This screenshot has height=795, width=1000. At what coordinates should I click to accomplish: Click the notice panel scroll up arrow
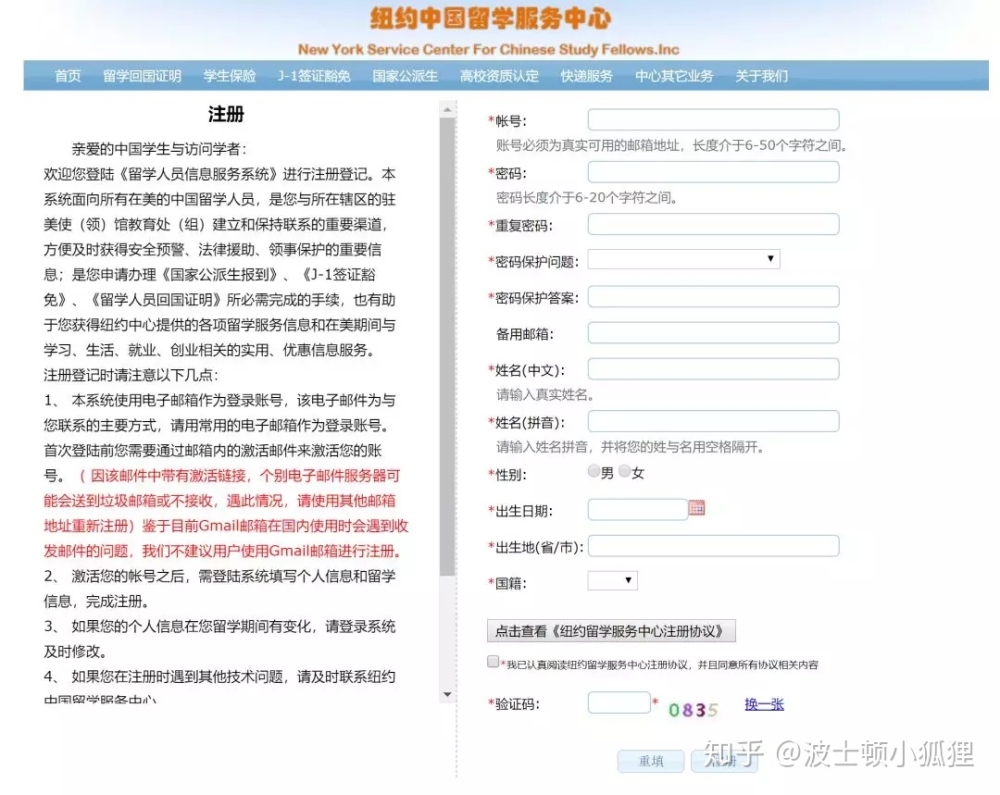point(448,110)
